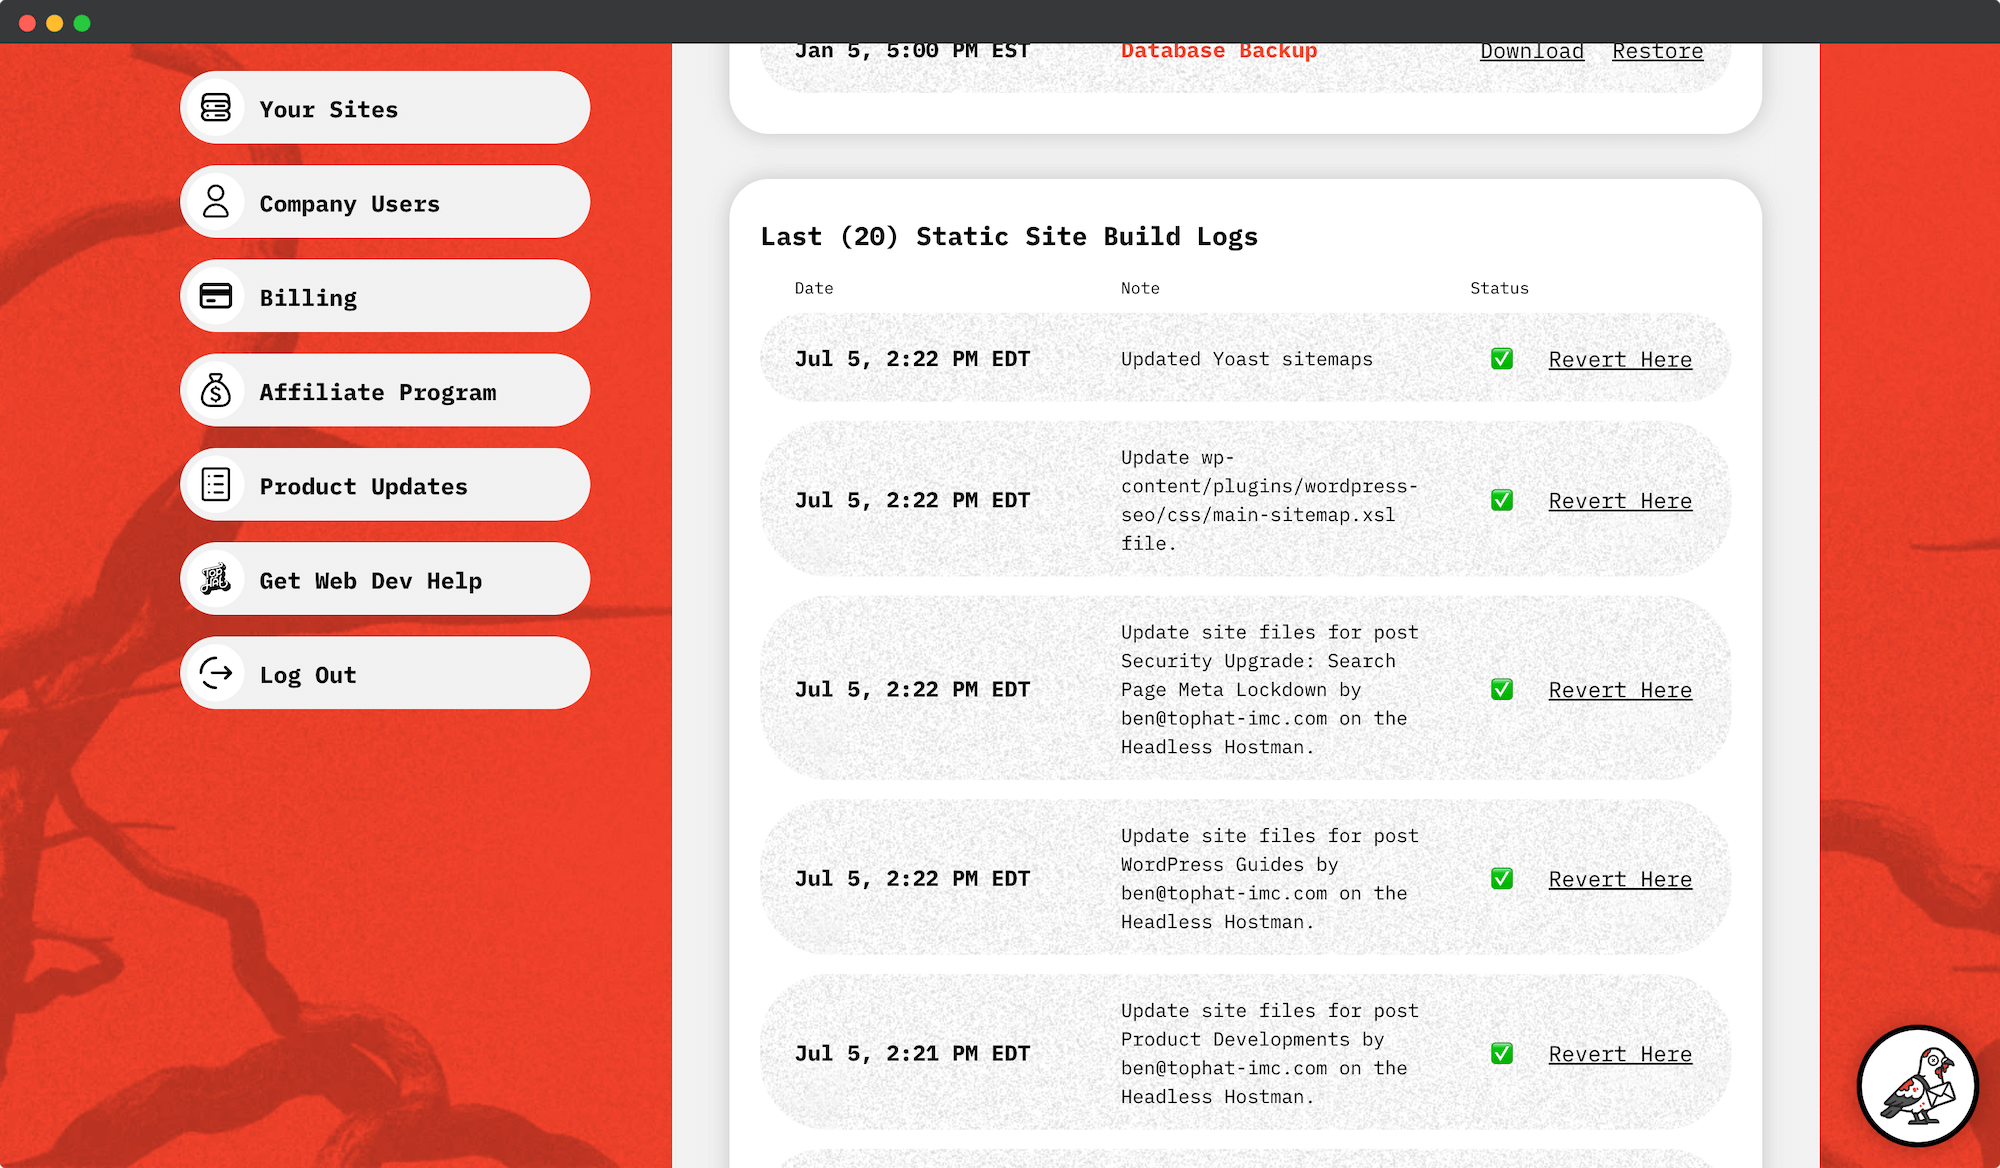Revert to Product Developments post build

click(x=1620, y=1053)
